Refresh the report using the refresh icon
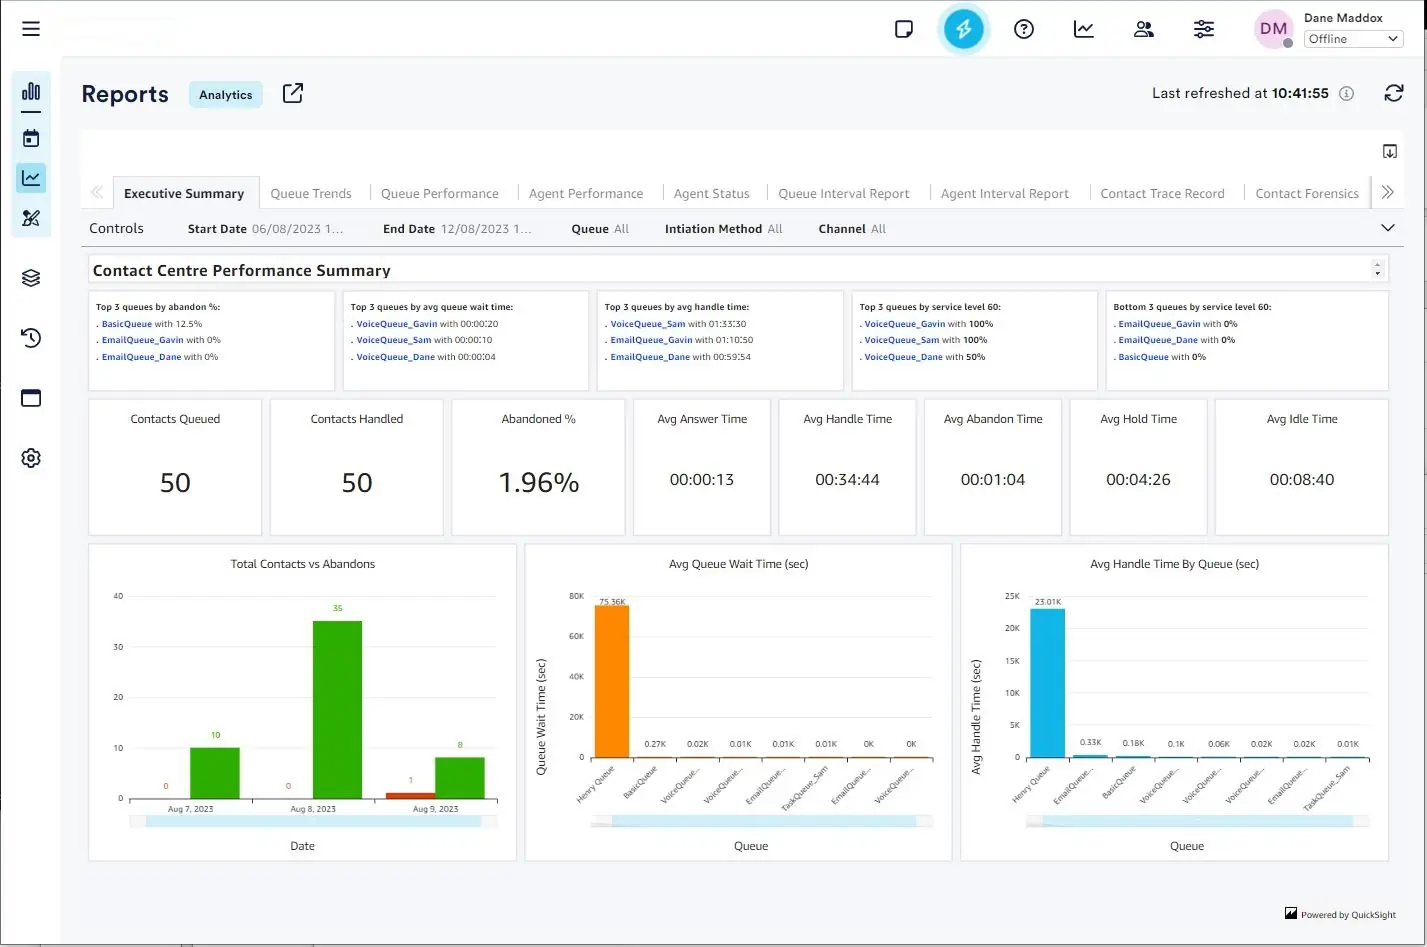Screen dimensions: 1427x947 point(1393,93)
